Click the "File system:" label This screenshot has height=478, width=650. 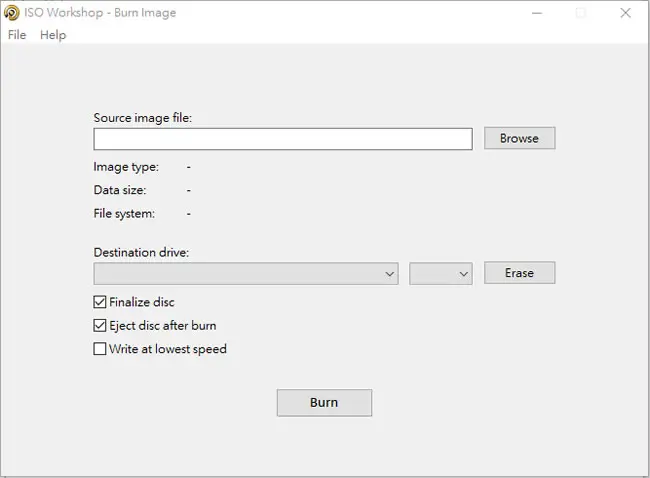[124, 214]
